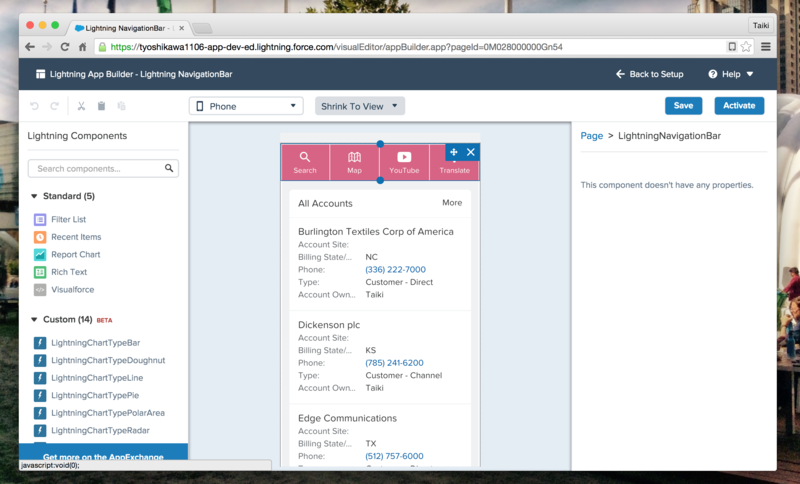This screenshot has width=800, height=484.
Task: Click the LightningChartTypeLine lightning icon
Action: pyautogui.click(x=40, y=378)
